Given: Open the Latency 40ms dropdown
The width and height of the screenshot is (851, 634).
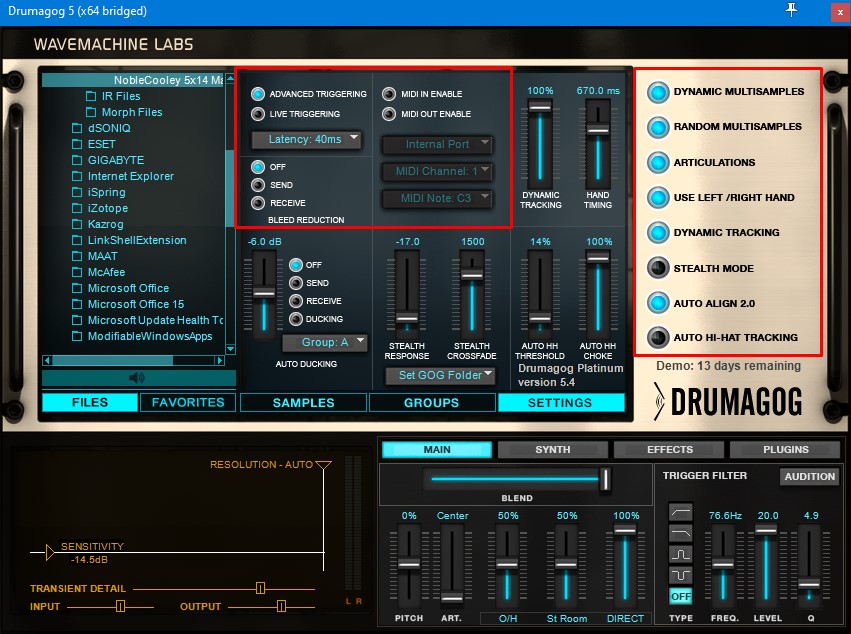Looking at the screenshot, I should click(x=307, y=140).
